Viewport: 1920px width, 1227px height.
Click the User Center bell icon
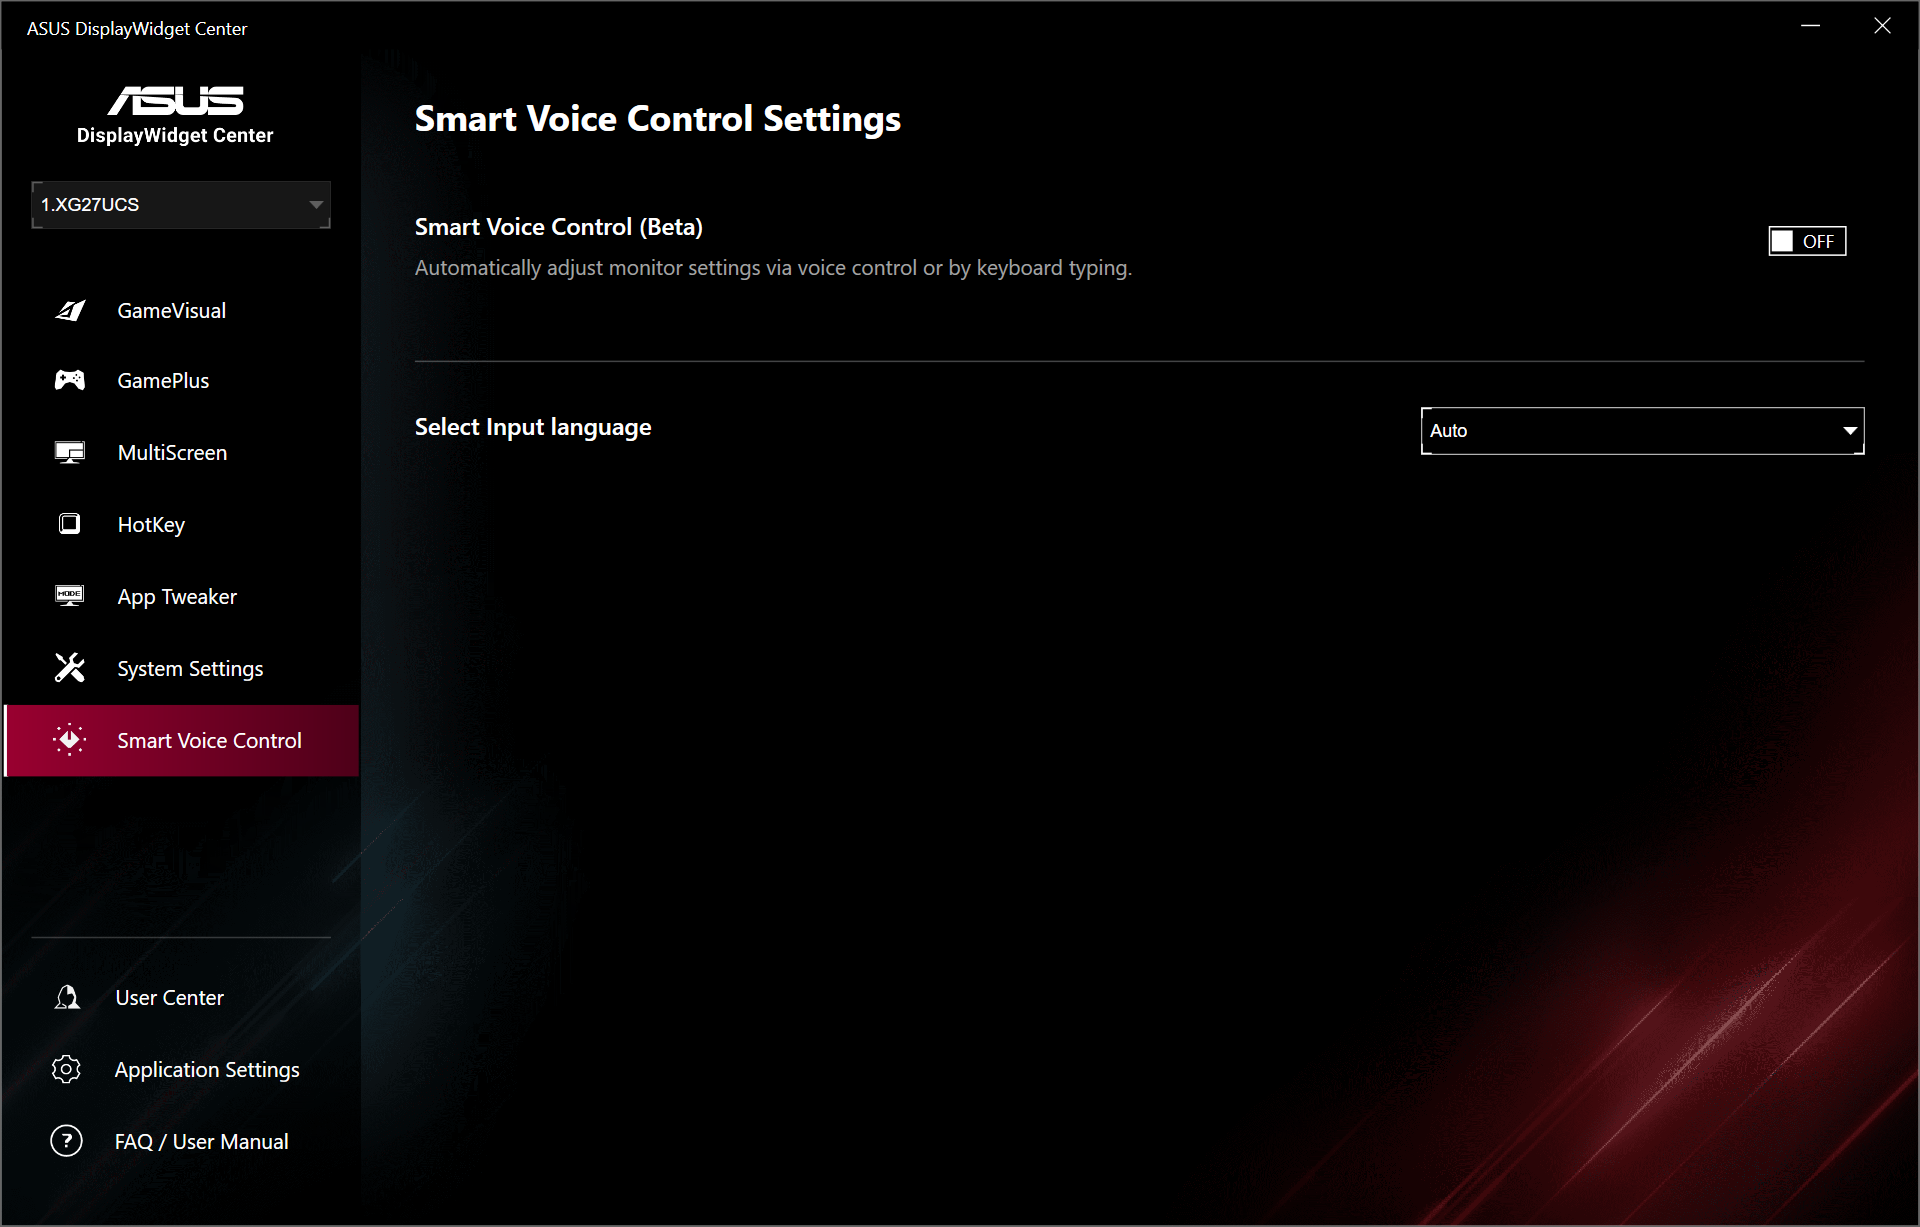click(67, 997)
